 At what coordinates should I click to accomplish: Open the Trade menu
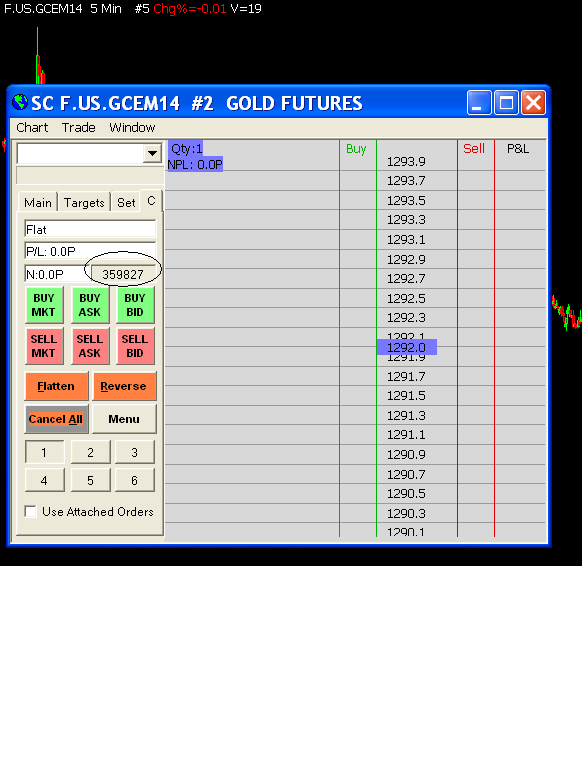[78, 127]
